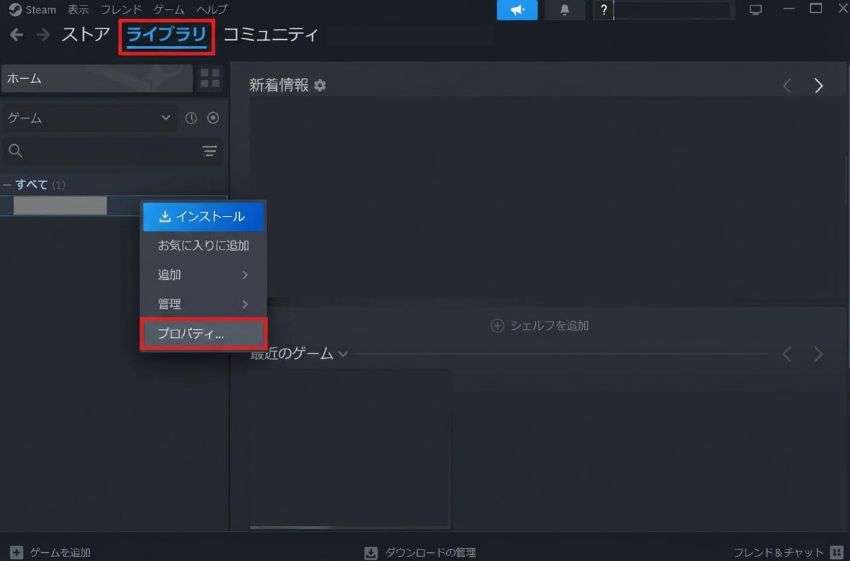Open ダウンロードの管理 link
850x561 pixels.
pyautogui.click(x=430, y=552)
